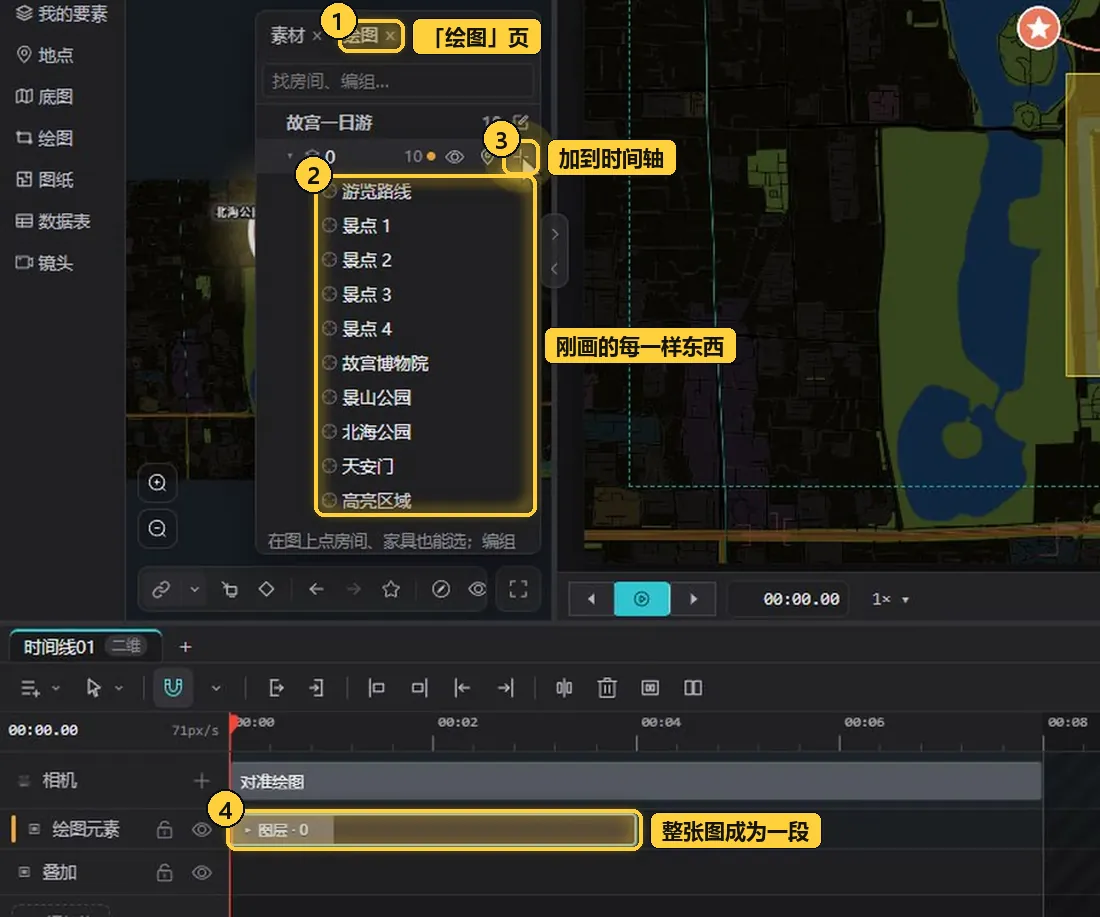Screen dimensions: 1100x917
Task: Click the compass icon in map toolbar
Action: coord(441,589)
